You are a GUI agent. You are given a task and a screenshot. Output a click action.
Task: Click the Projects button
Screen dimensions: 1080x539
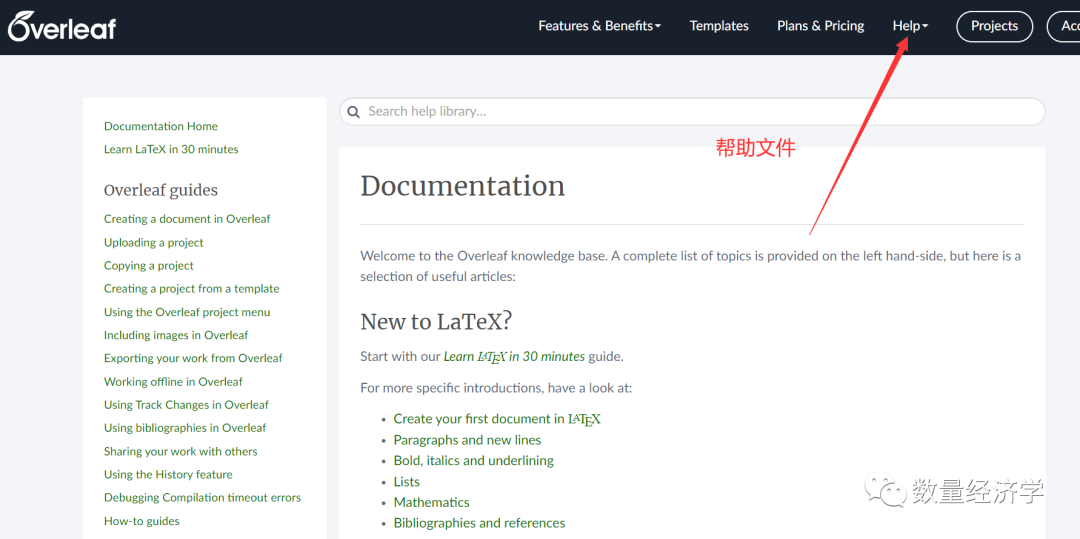pyautogui.click(x=995, y=26)
